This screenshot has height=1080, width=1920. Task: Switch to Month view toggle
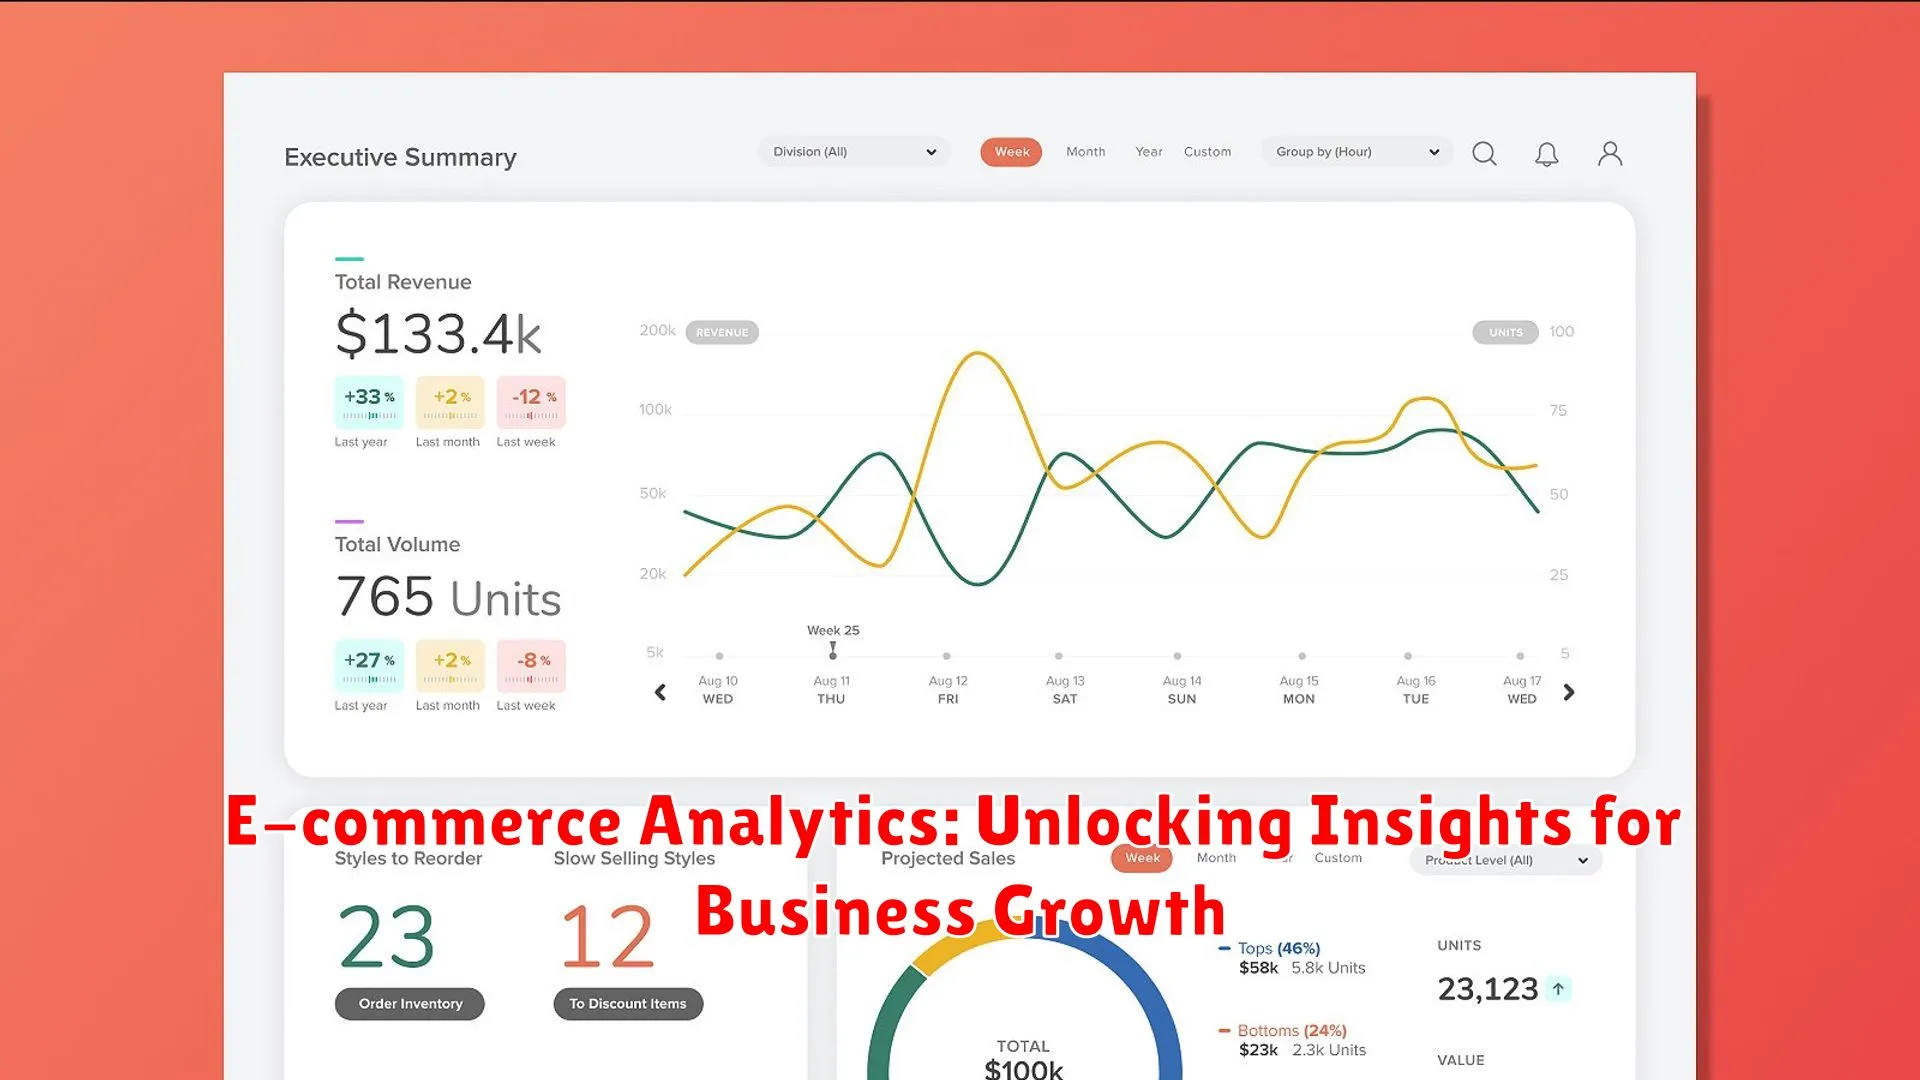1083,152
